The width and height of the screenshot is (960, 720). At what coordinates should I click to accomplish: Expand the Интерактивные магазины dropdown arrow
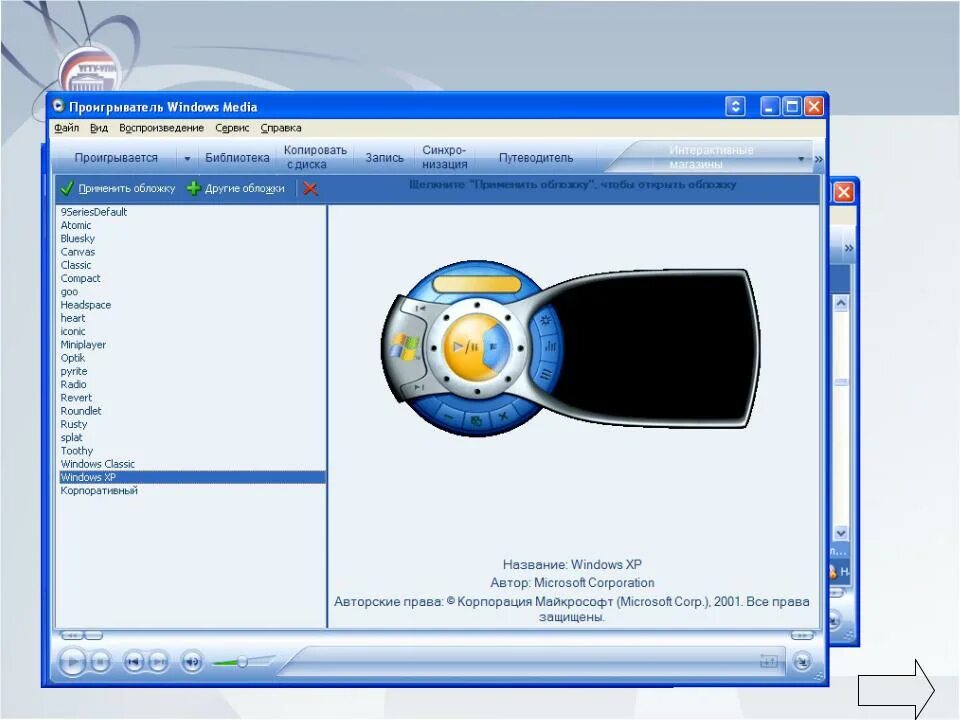point(801,159)
